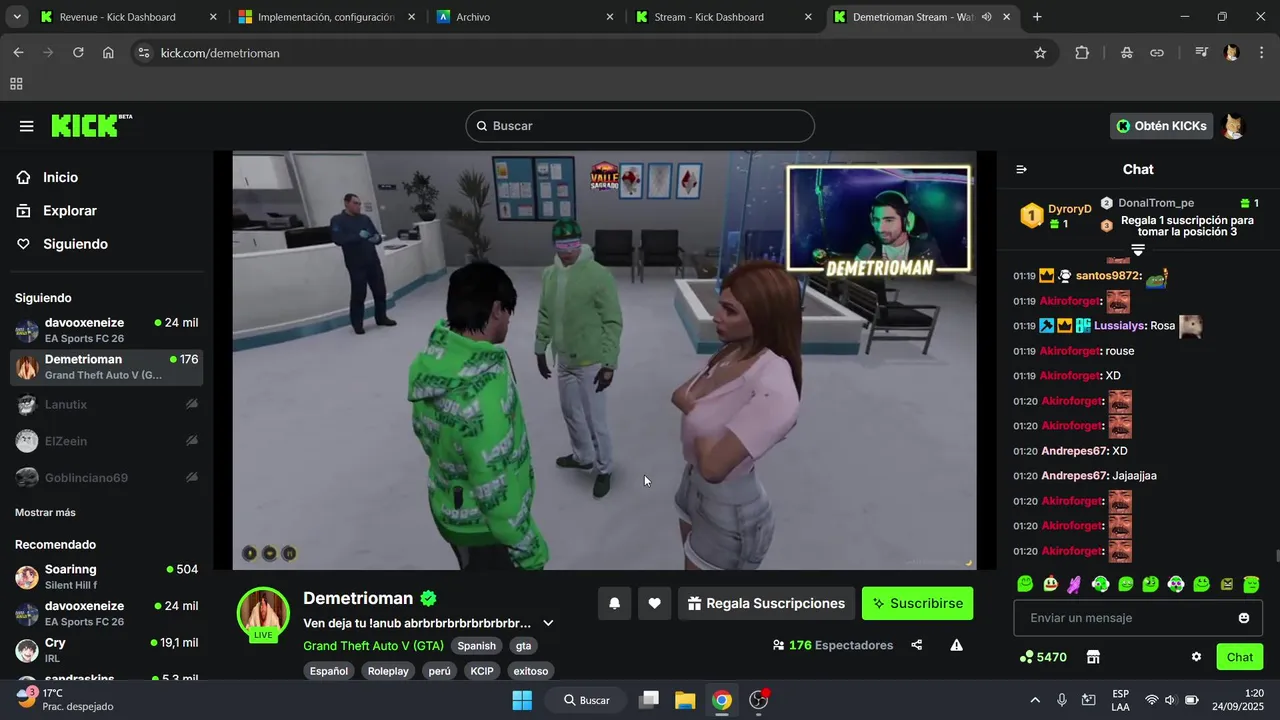
Task: View site information icon in address bar
Action: [144, 53]
